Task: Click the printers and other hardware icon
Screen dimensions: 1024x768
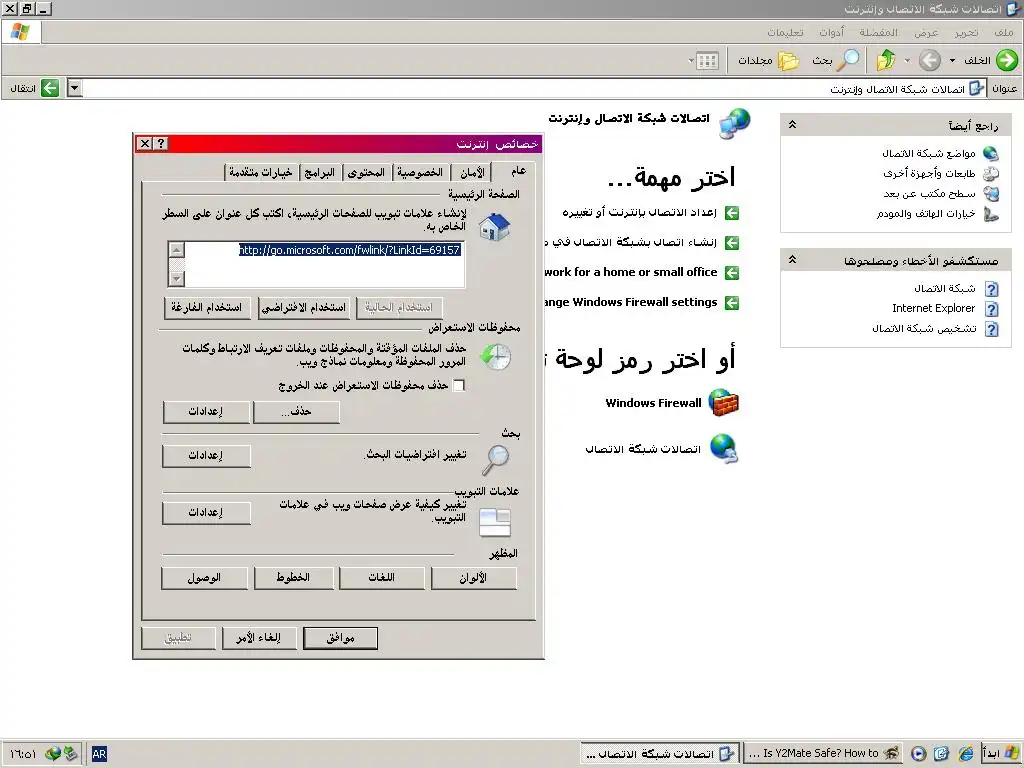Action: pyautogui.click(x=991, y=174)
